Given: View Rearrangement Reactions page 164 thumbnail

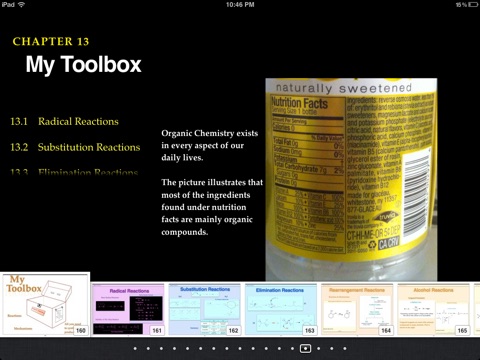Looking at the screenshot, I should [x=357, y=309].
